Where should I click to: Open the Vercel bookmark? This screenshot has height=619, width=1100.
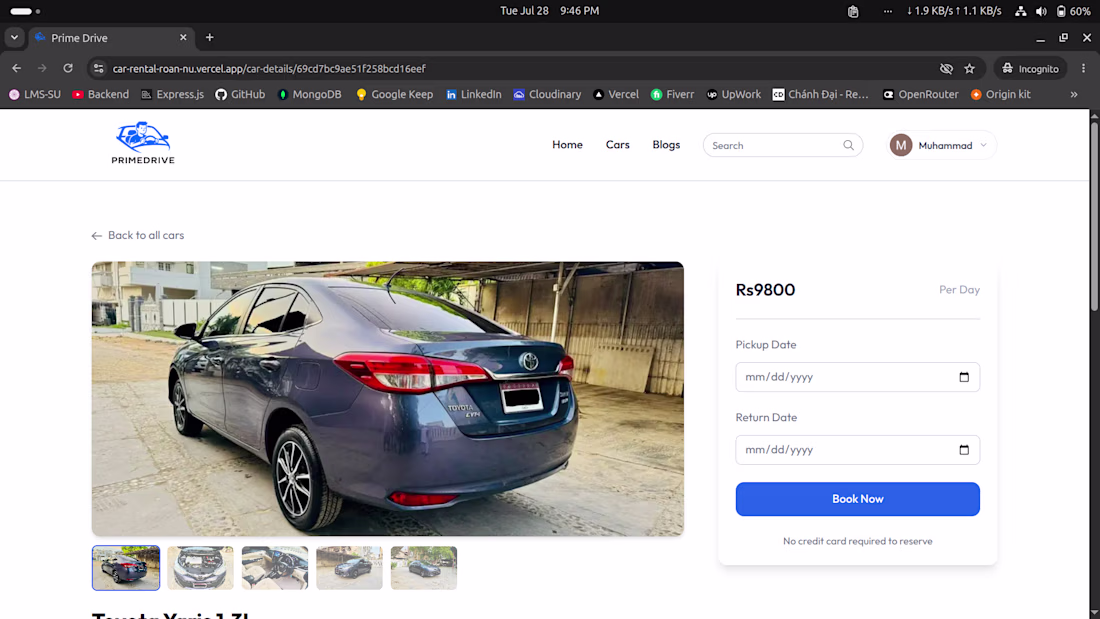tap(616, 94)
